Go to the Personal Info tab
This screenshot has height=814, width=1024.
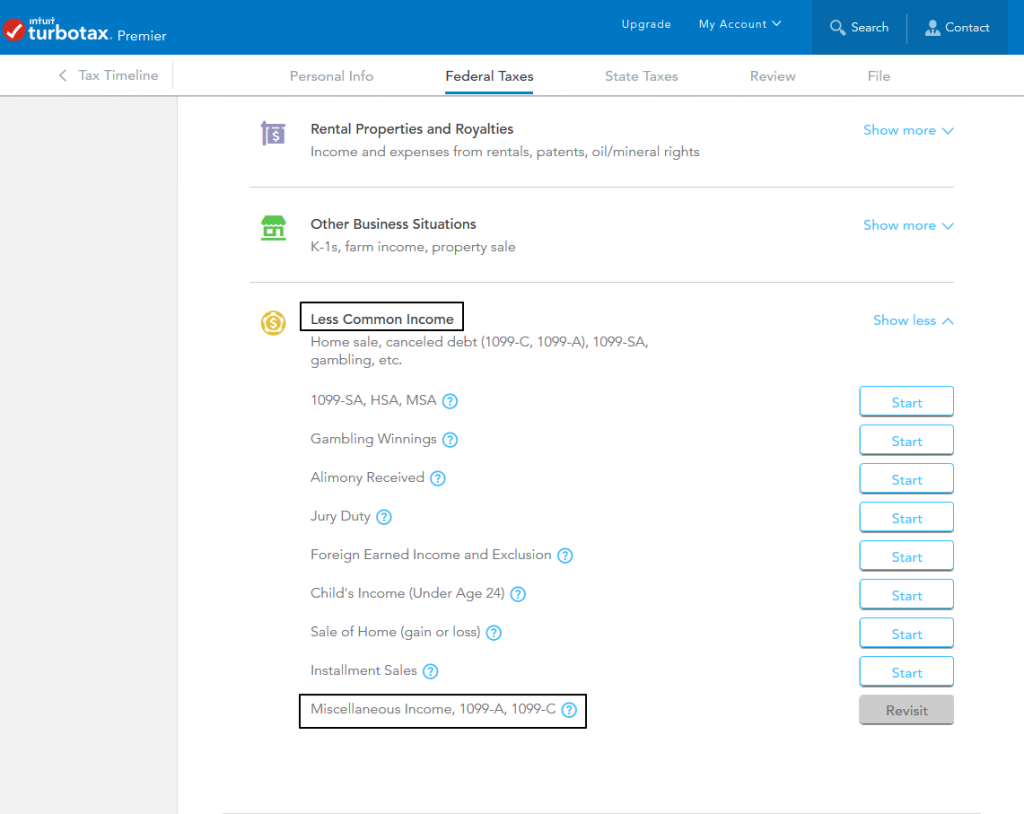coord(331,76)
